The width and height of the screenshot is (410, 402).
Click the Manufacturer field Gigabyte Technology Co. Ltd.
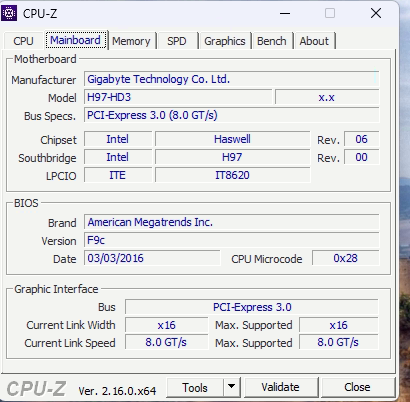coord(231,79)
